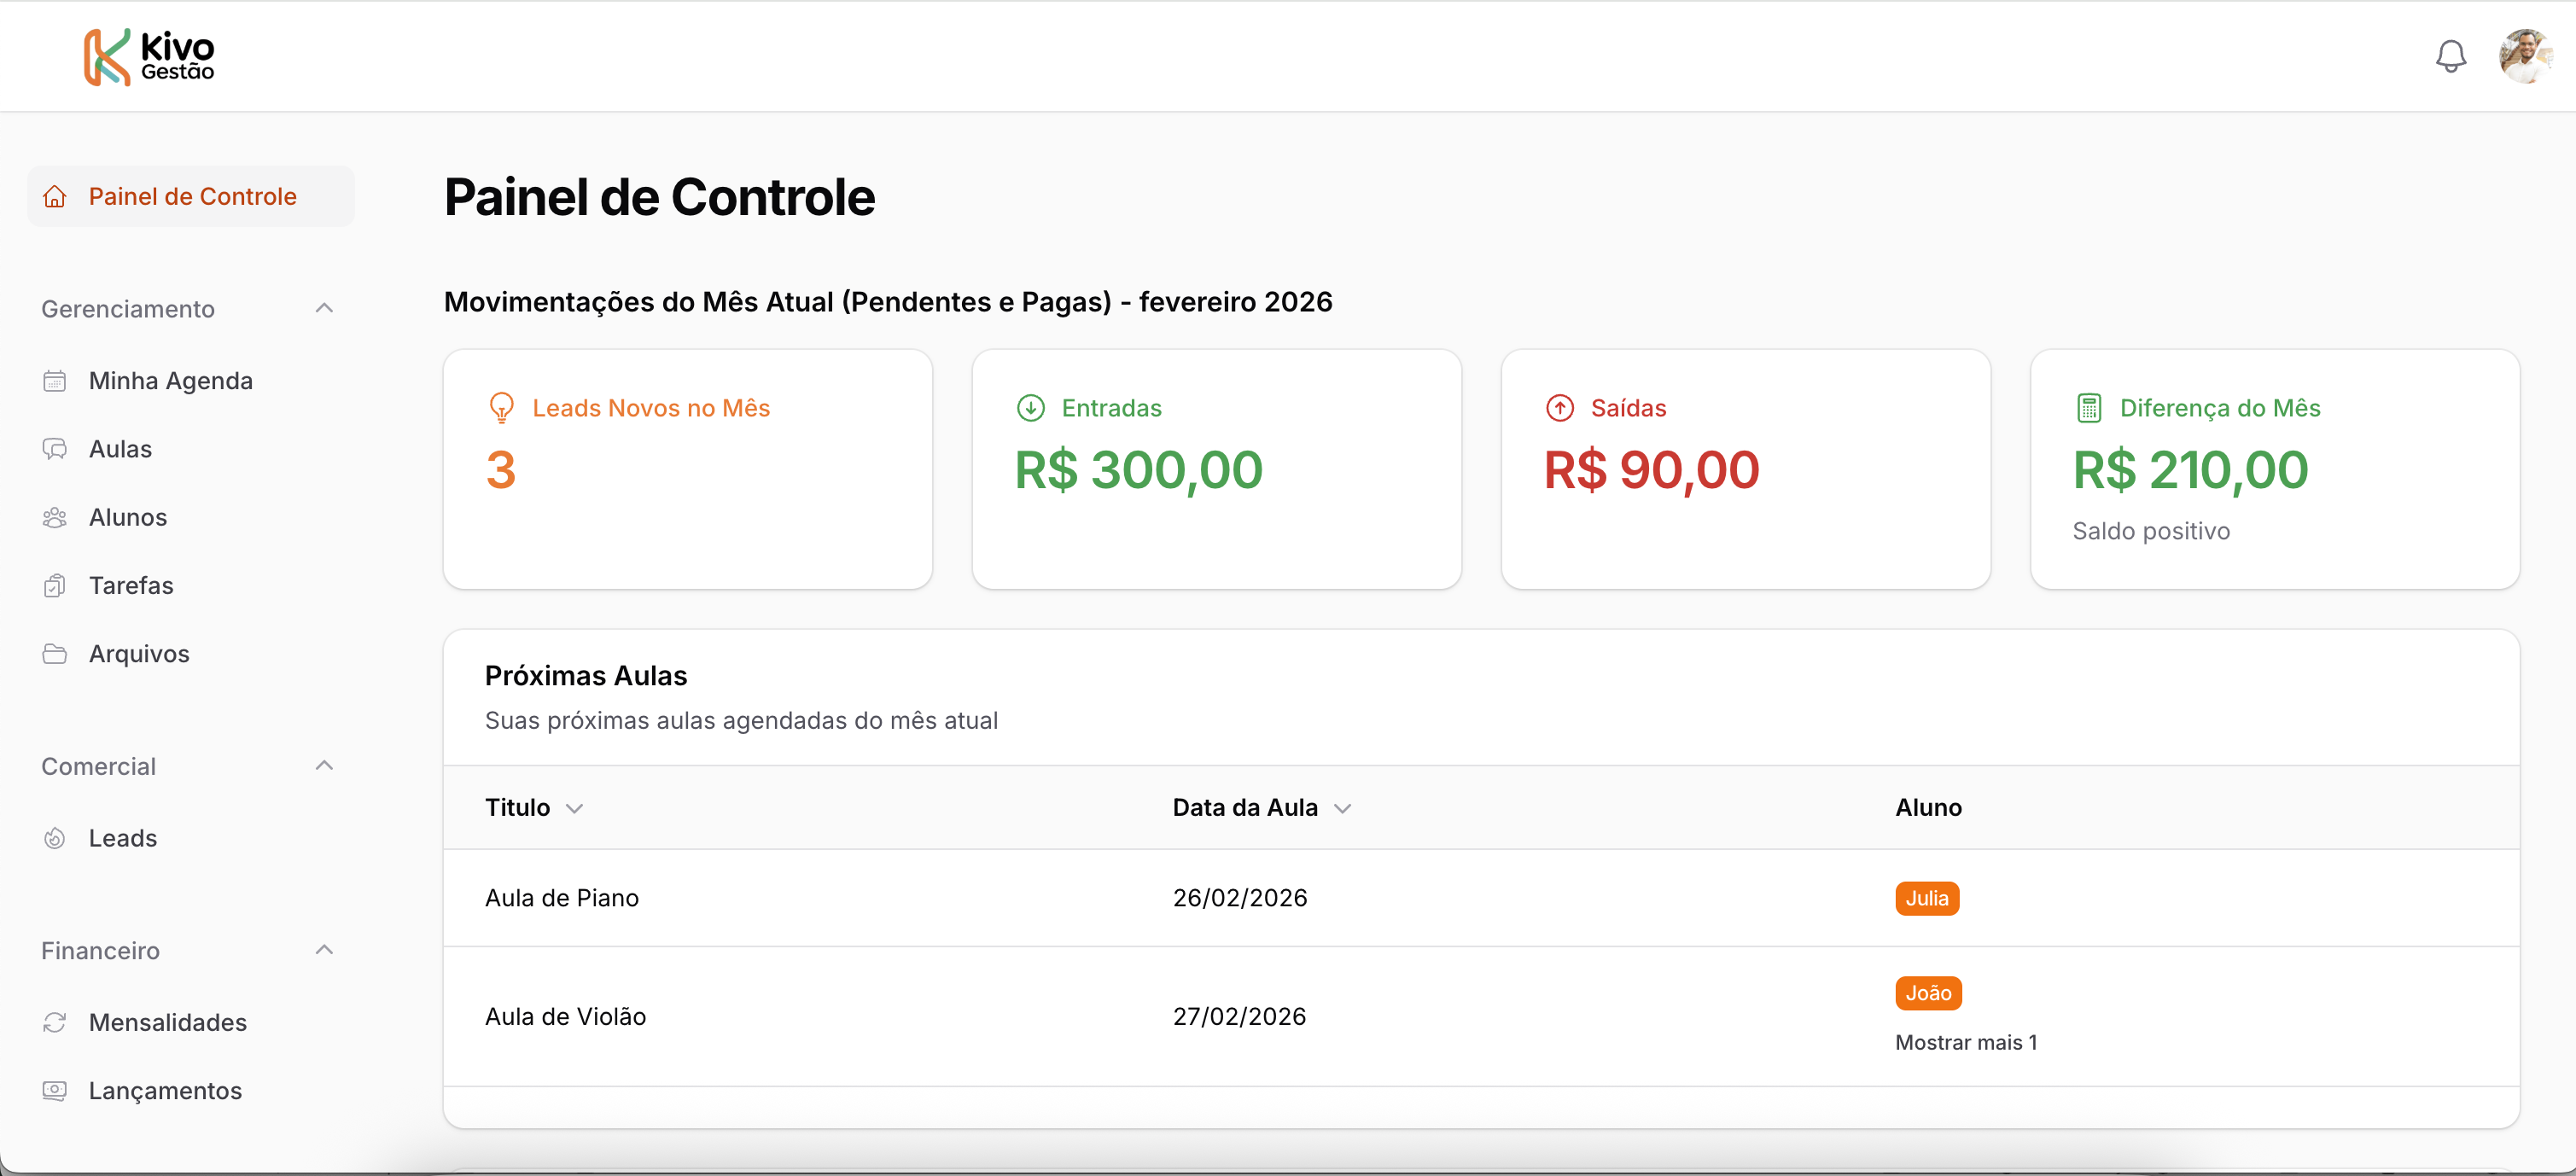2576x1176 pixels.
Task: Collapse the Comercial section chevron
Action: coord(324,766)
